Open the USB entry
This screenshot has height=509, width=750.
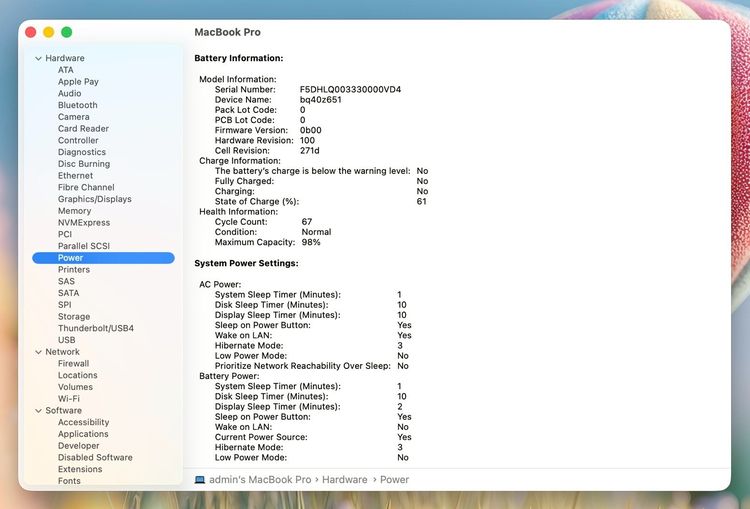coord(66,340)
